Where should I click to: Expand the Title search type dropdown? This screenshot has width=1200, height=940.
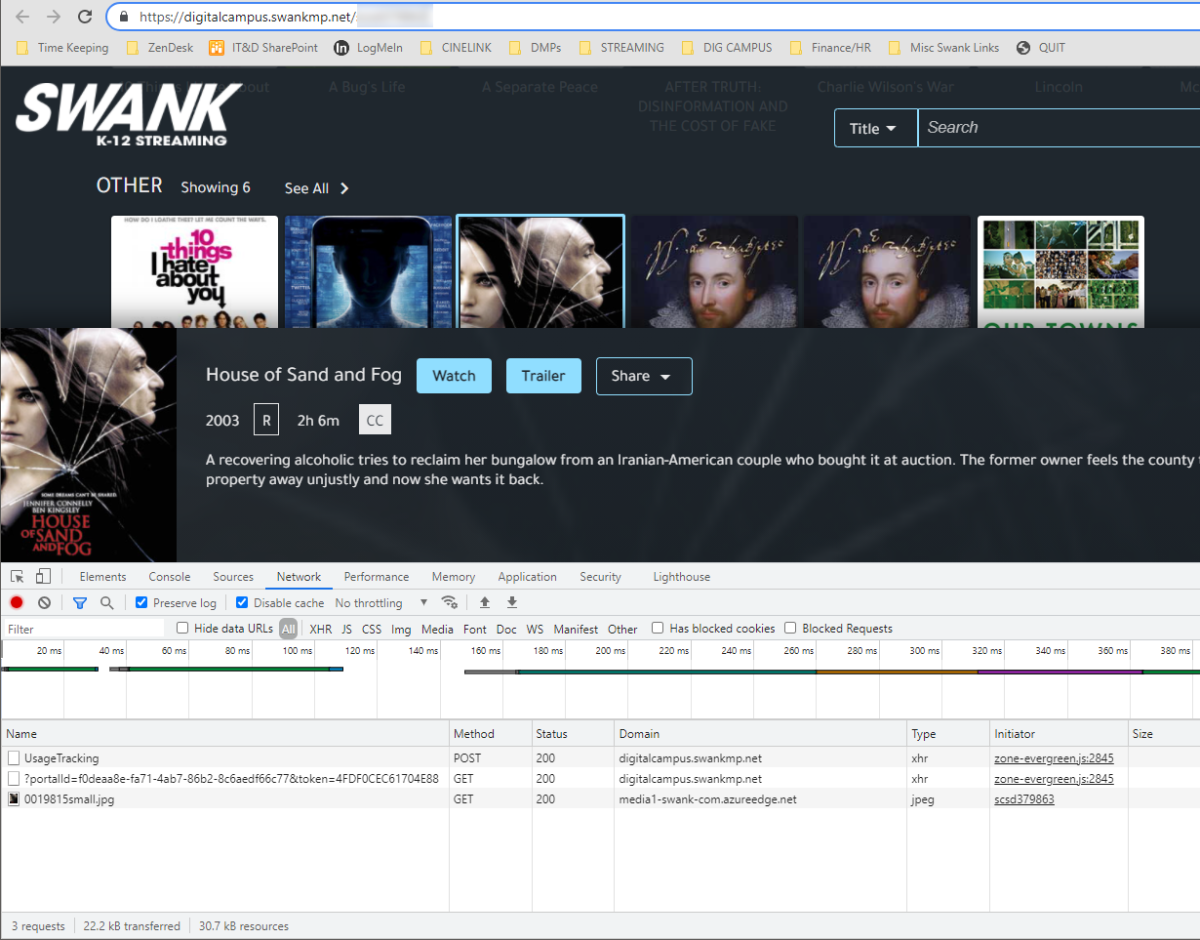click(x=874, y=128)
